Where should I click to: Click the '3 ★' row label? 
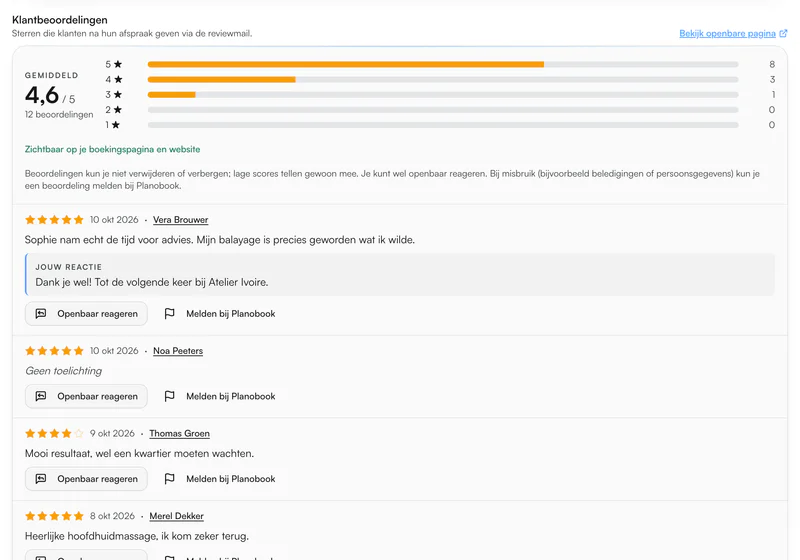point(114,94)
